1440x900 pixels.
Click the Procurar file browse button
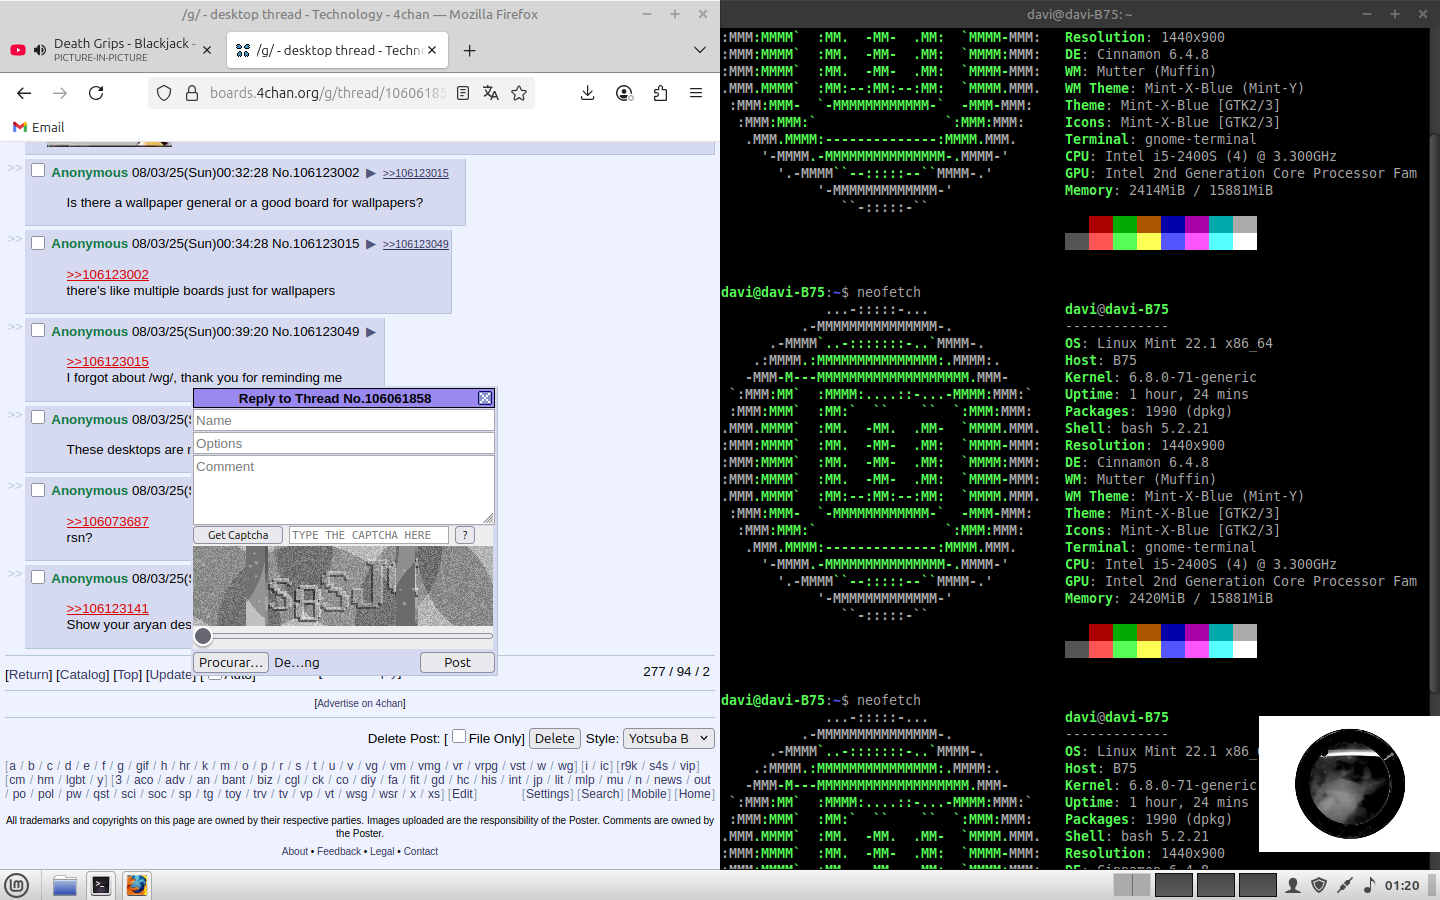[231, 662]
